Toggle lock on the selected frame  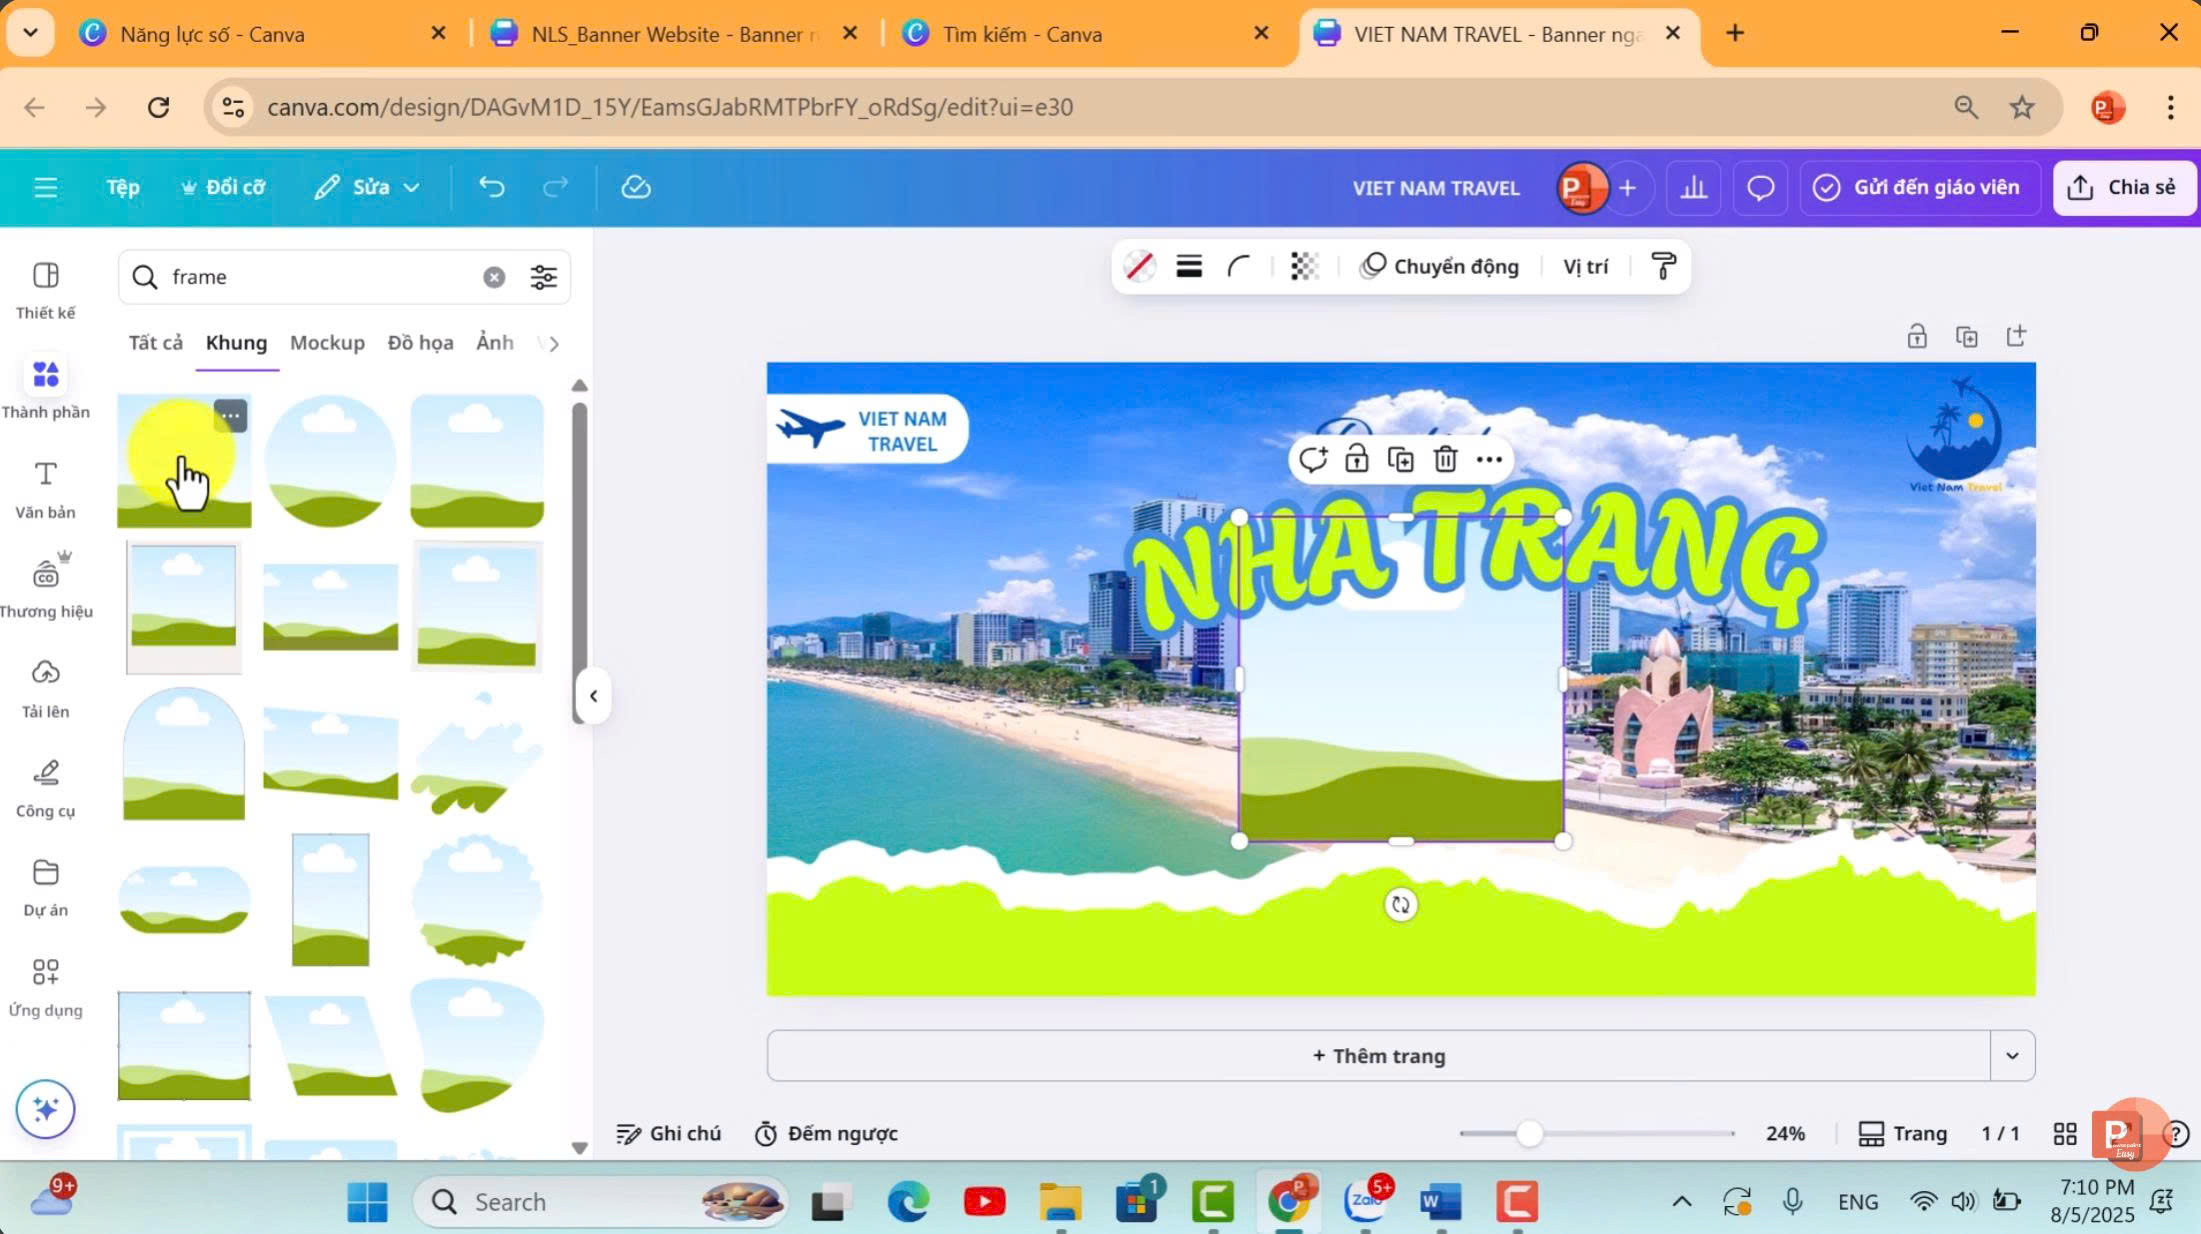(1356, 459)
